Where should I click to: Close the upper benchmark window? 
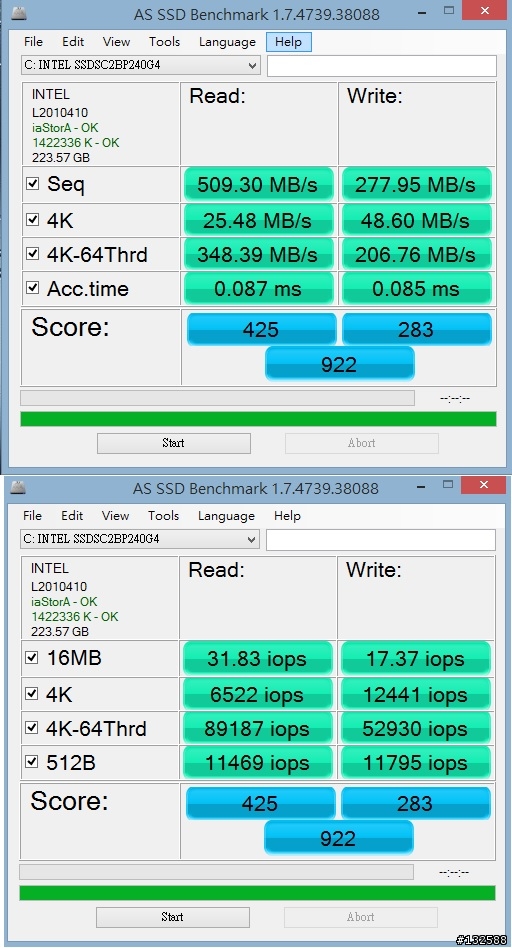tap(484, 10)
